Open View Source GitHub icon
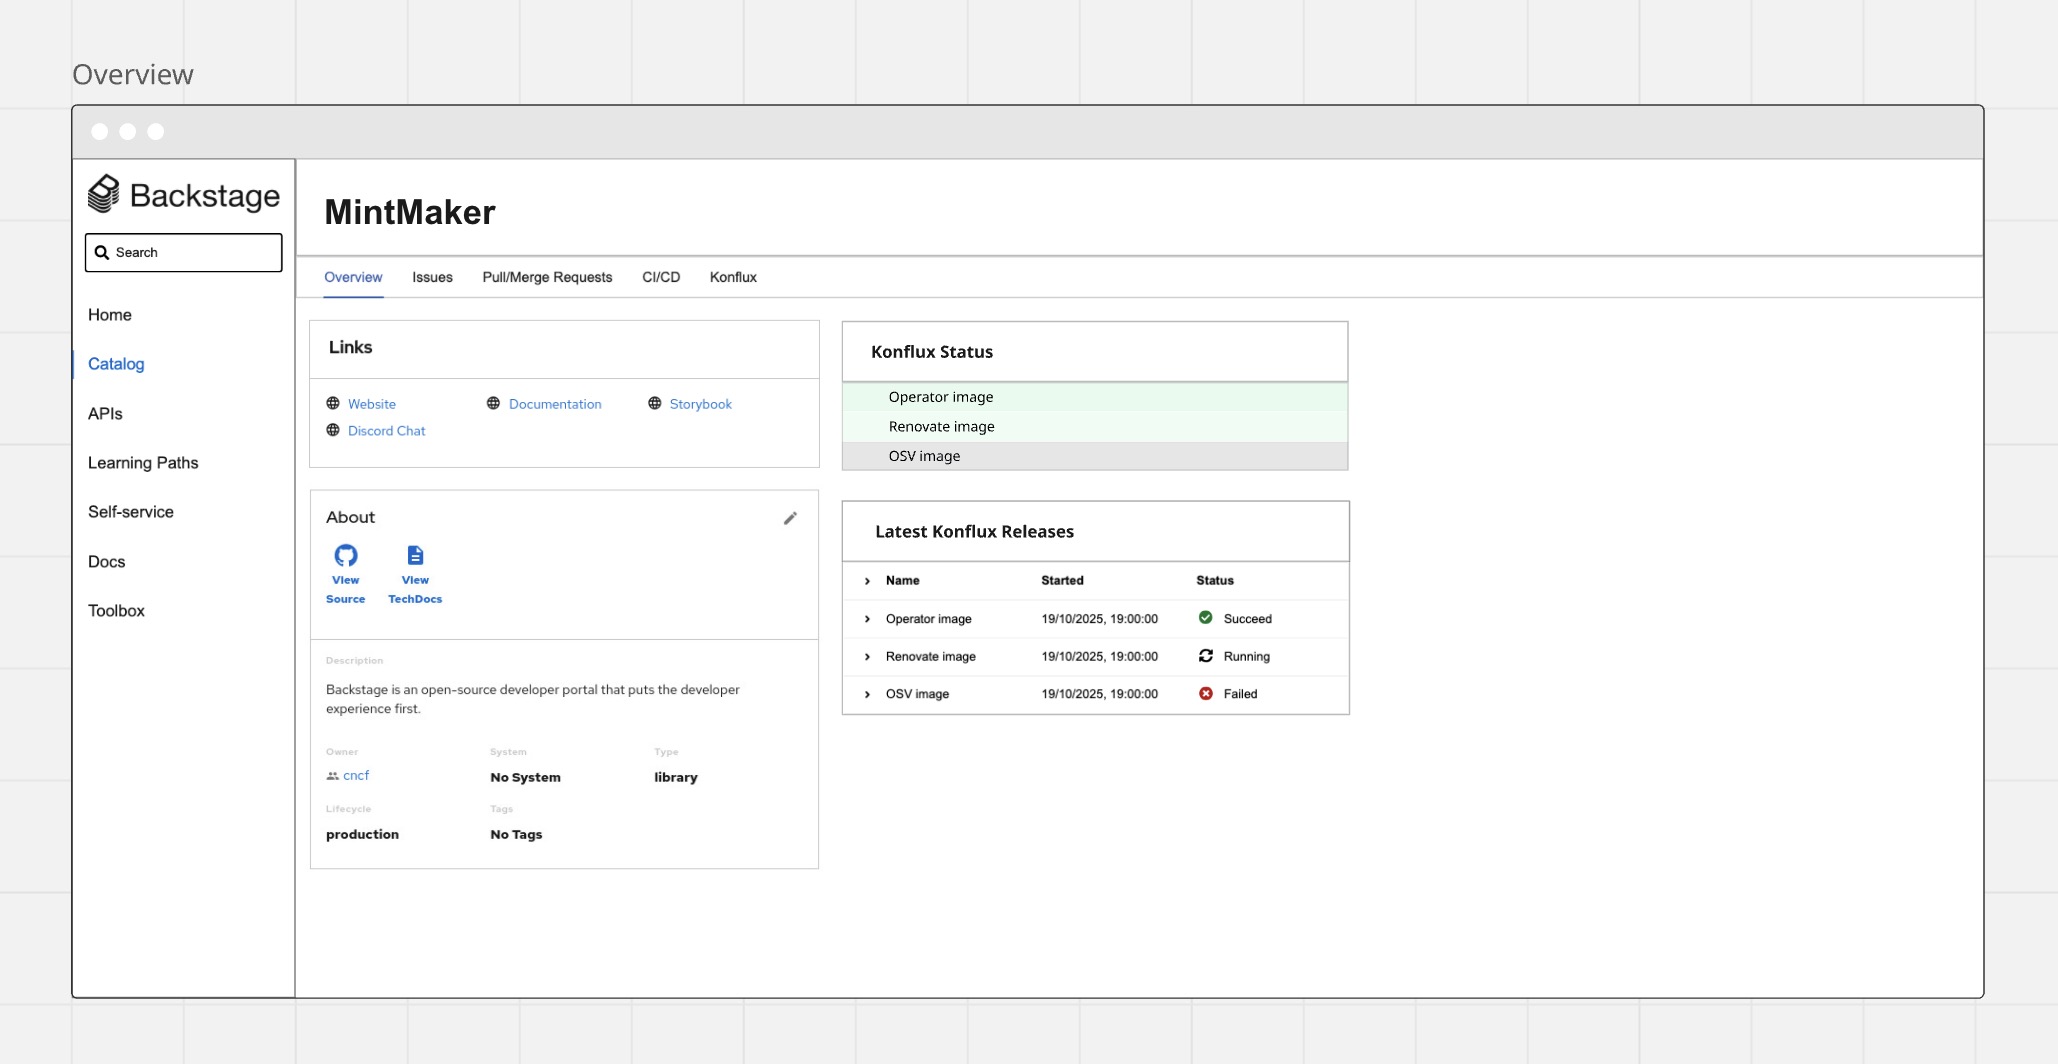 point(346,556)
